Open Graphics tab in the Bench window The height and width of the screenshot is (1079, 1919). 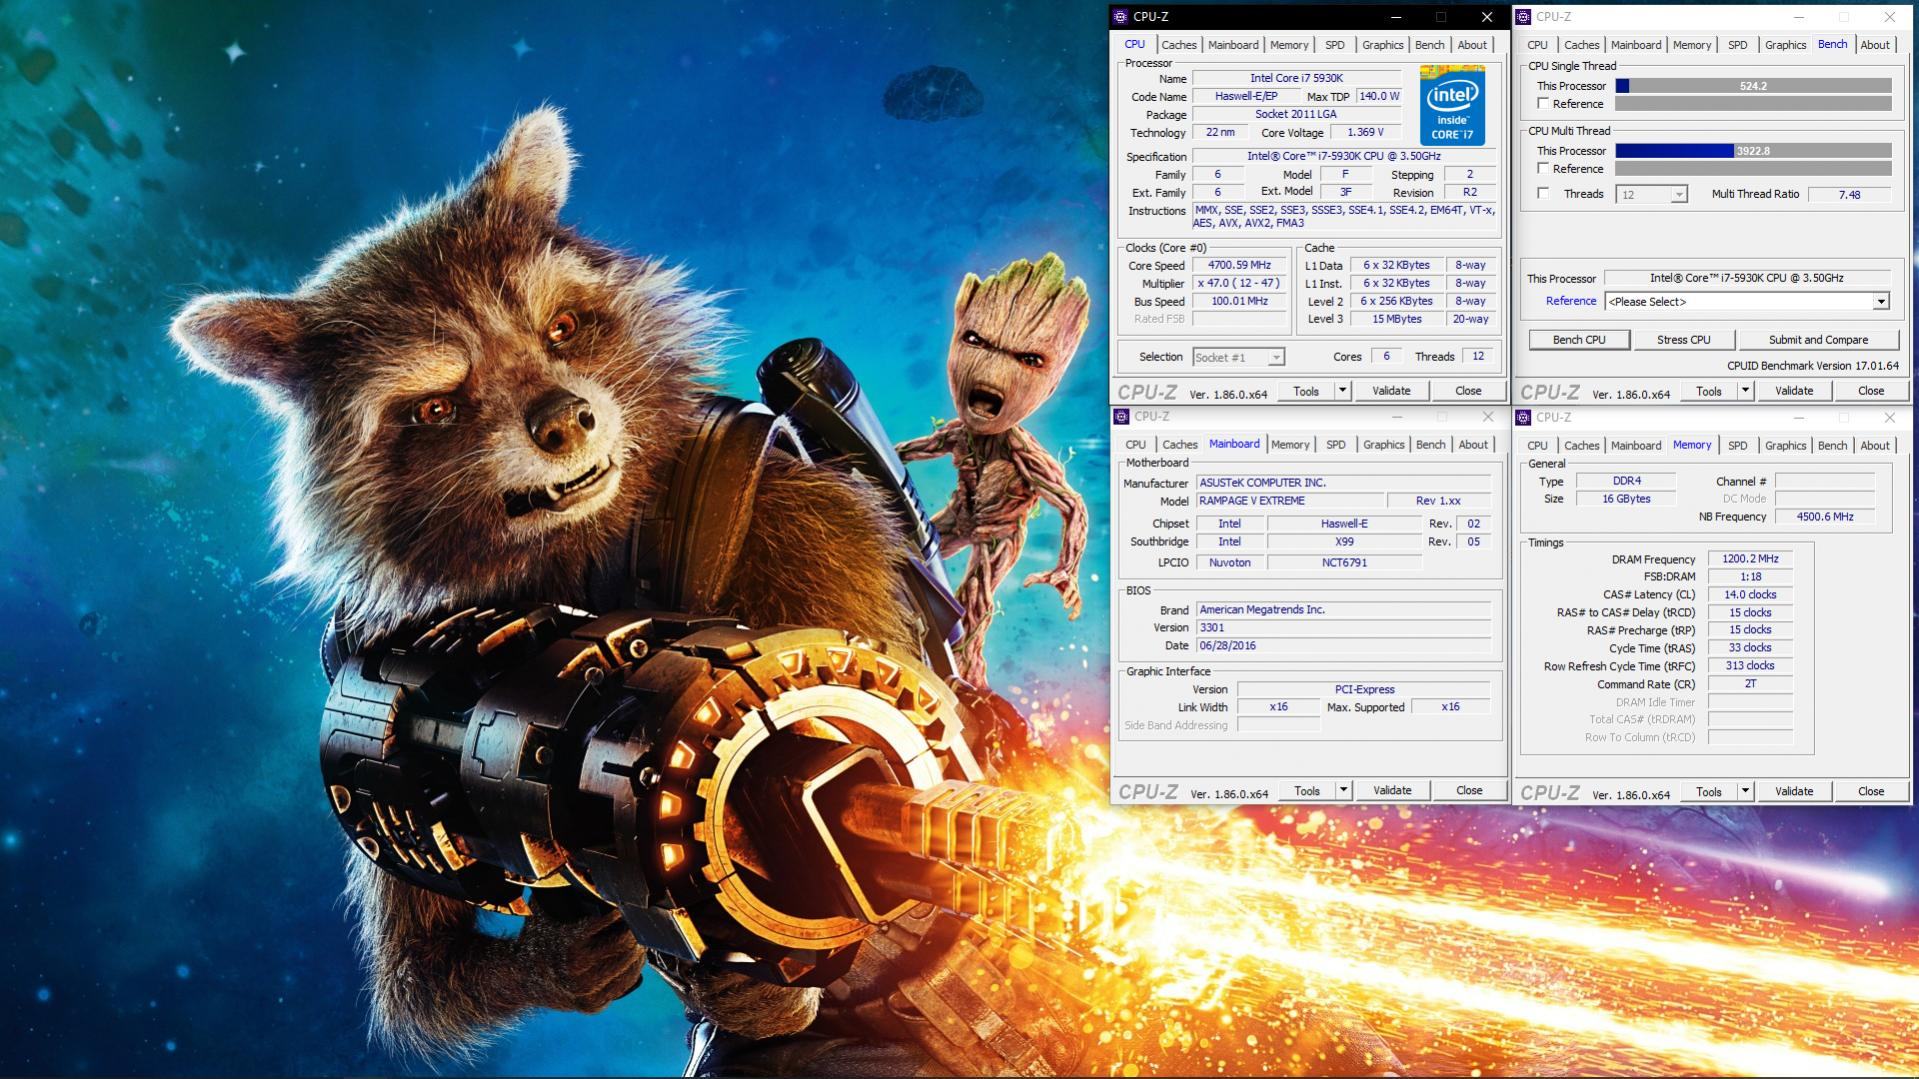(1785, 45)
